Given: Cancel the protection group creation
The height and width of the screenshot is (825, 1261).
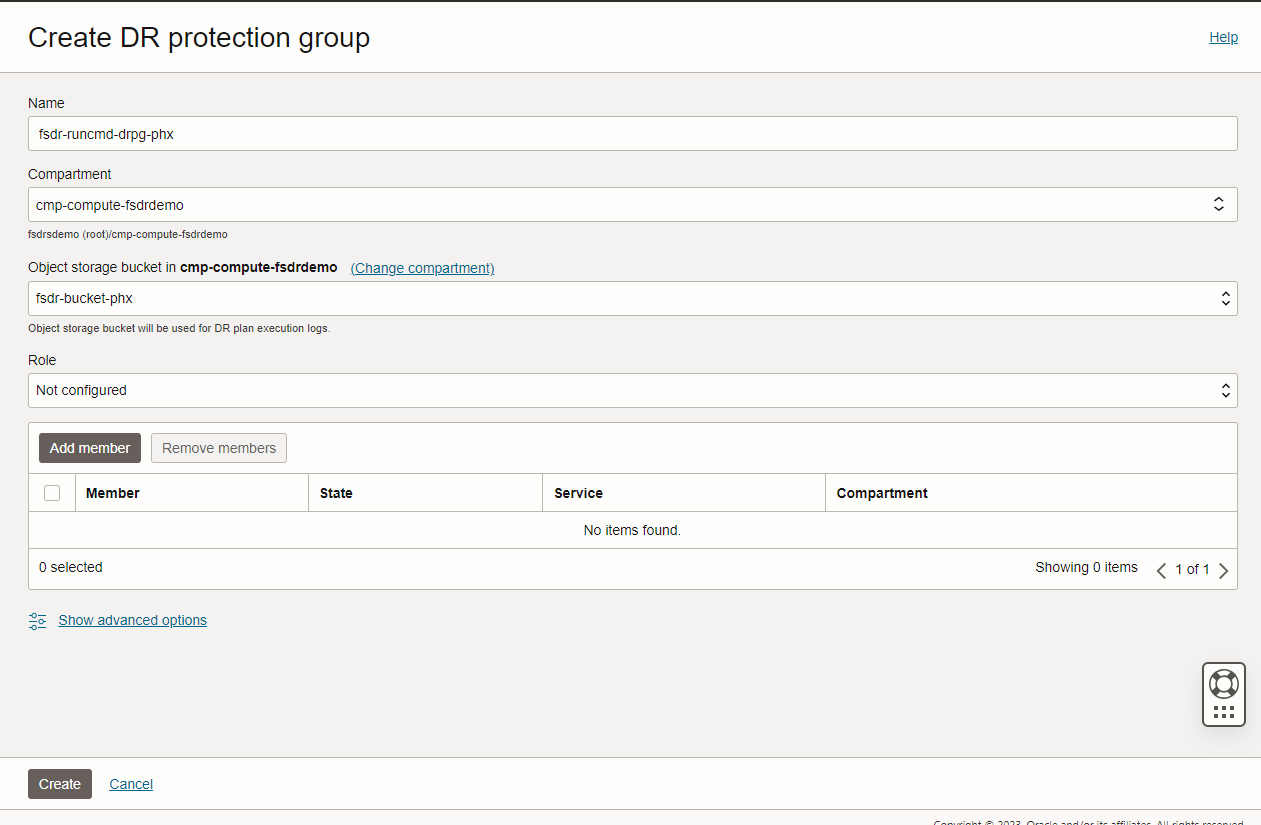Looking at the screenshot, I should click(131, 784).
